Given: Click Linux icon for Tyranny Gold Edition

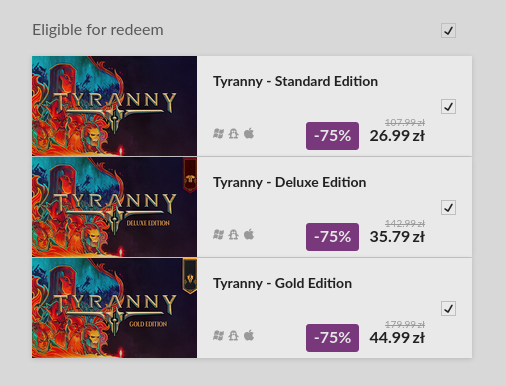Looking at the screenshot, I should pos(233,336).
